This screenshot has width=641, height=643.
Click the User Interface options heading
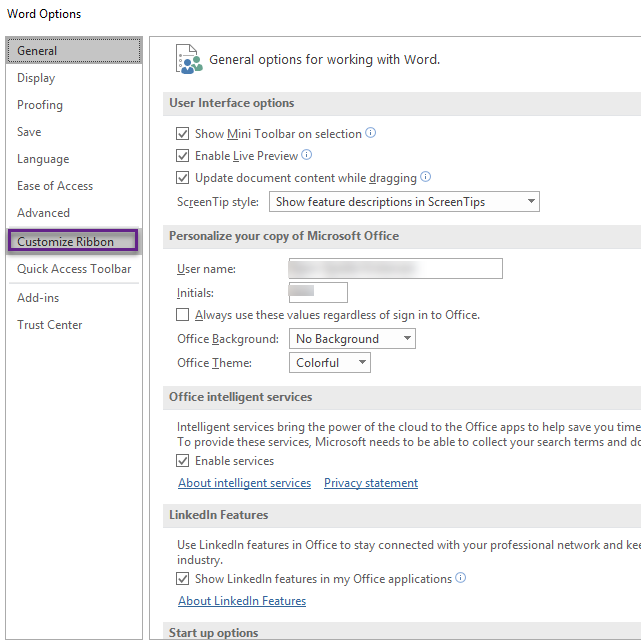[232, 103]
